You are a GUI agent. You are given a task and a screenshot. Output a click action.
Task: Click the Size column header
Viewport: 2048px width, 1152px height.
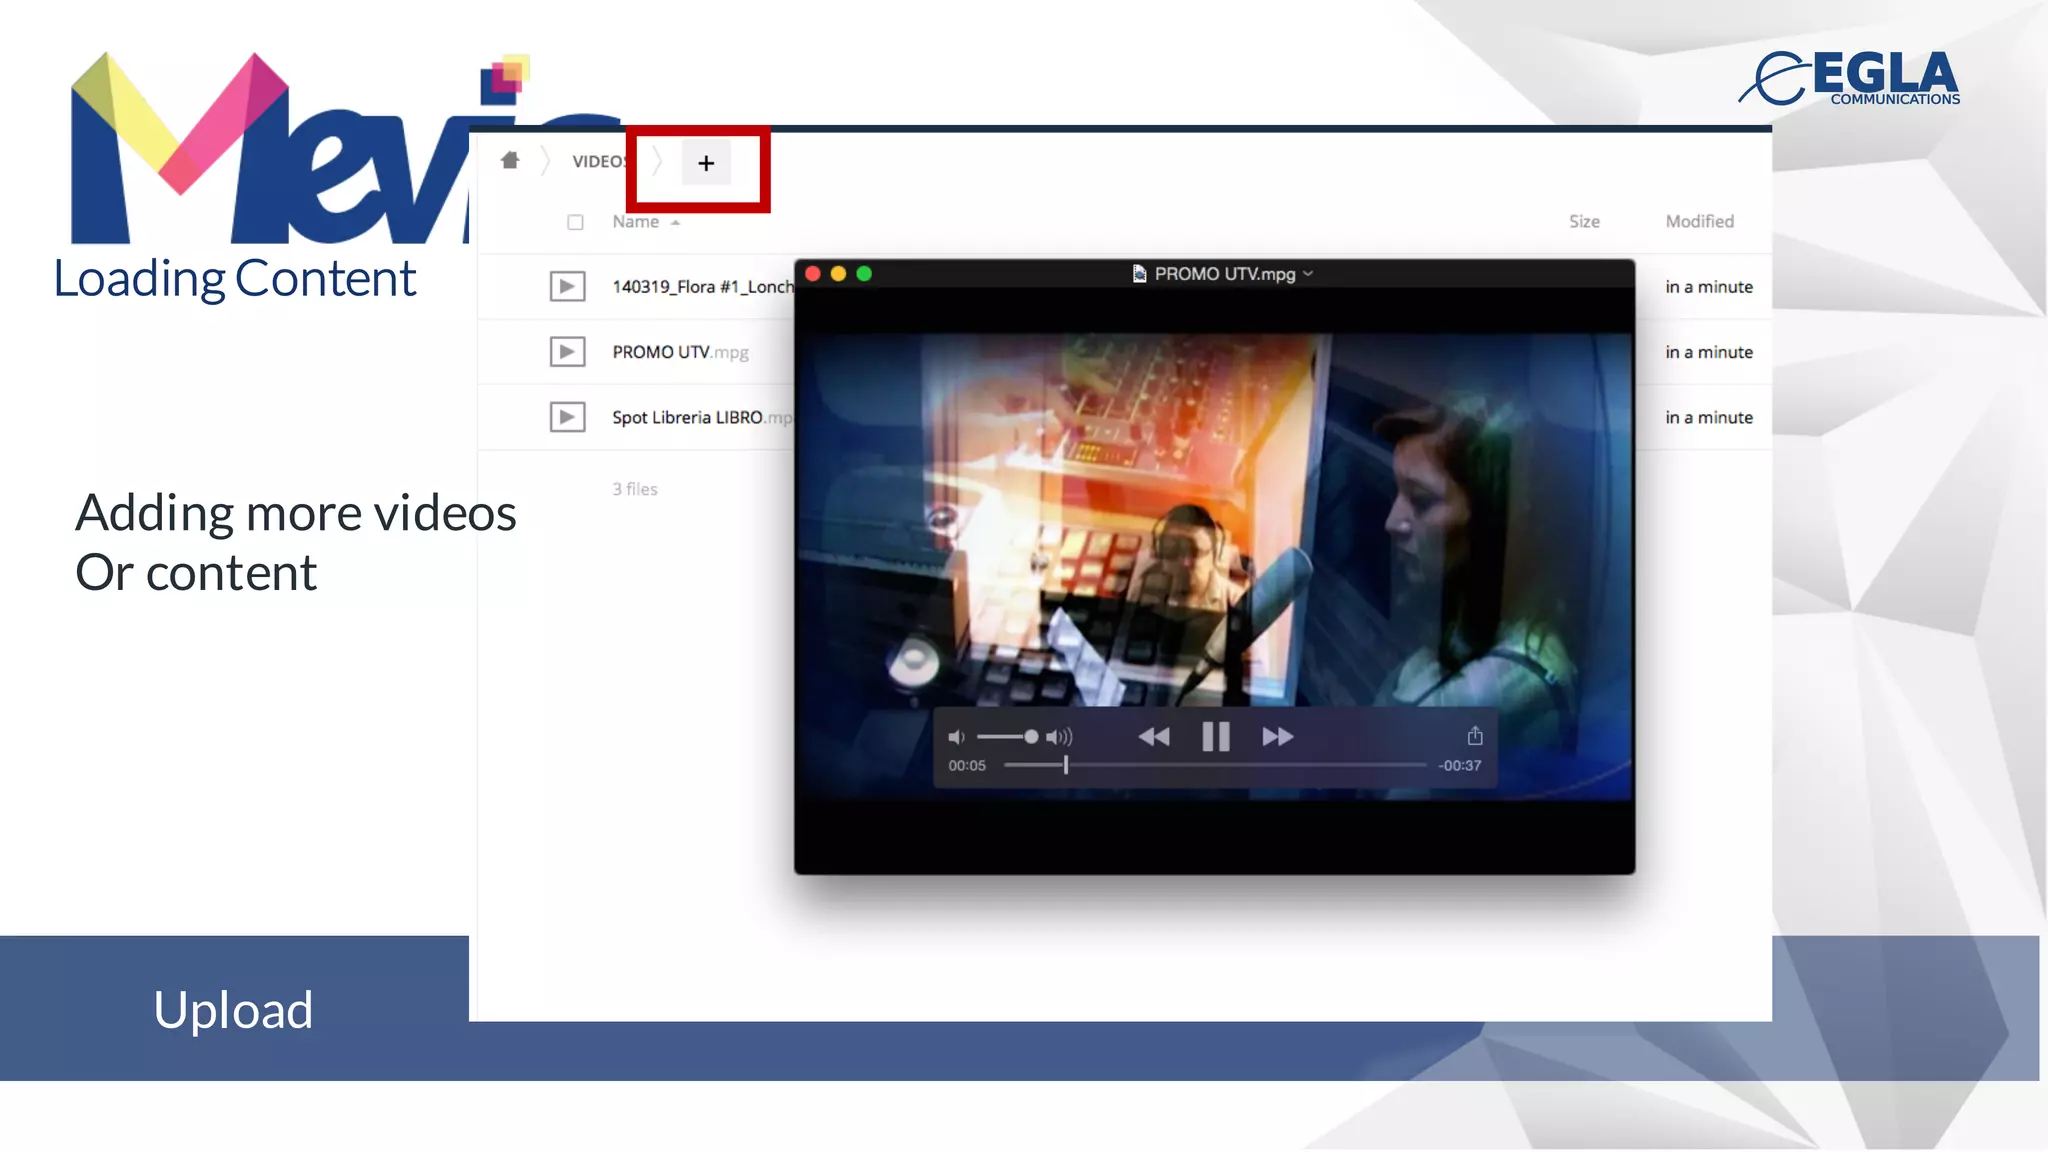[x=1584, y=222]
